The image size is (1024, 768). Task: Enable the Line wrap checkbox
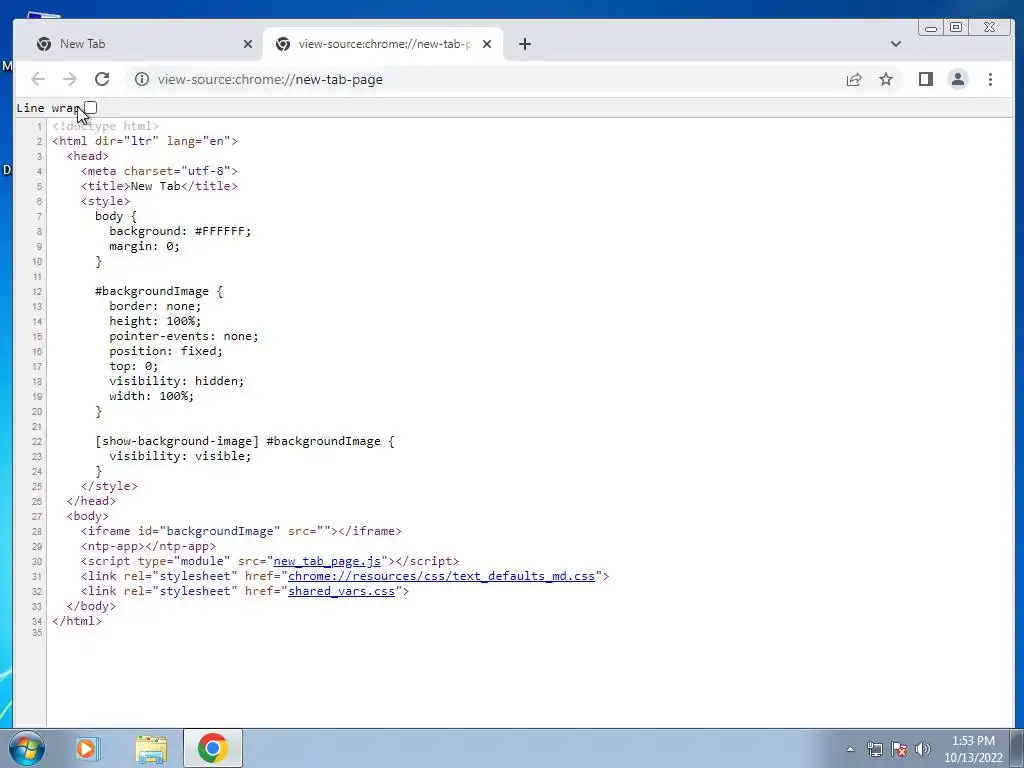tap(91, 108)
